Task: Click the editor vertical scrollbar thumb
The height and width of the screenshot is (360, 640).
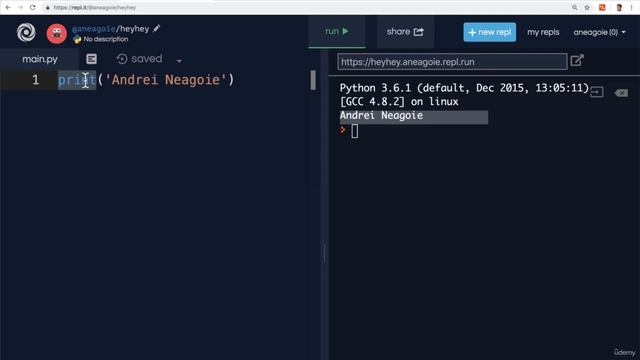Action: pos(313,80)
